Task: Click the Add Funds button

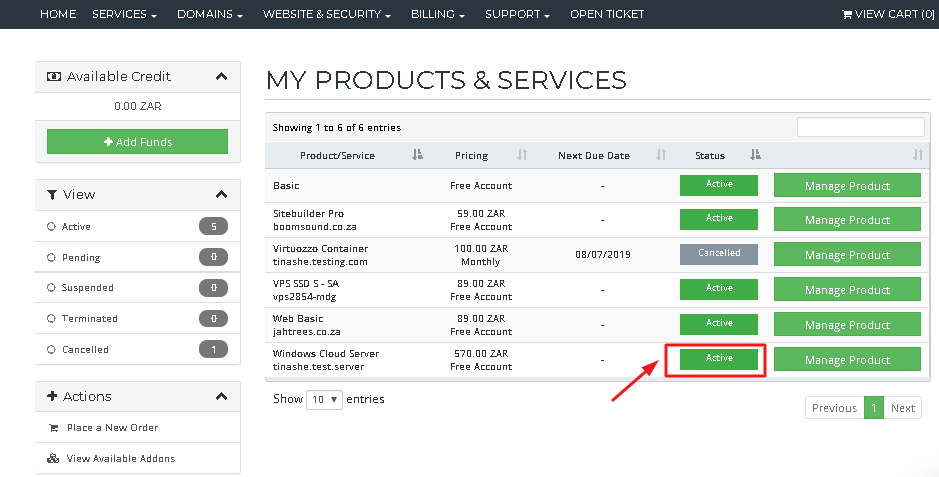Action: (x=138, y=142)
